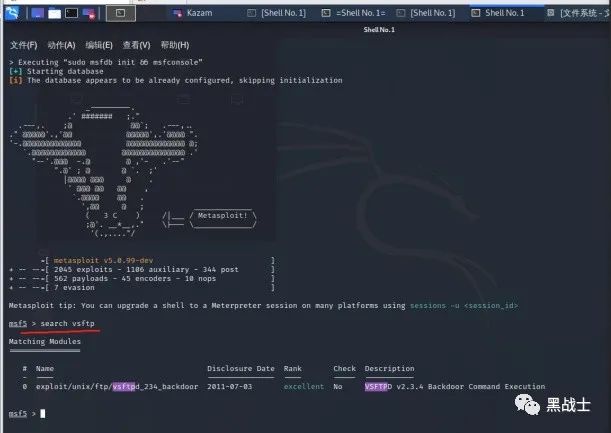
Task: Click the '2045 exploits' statistics line
Action: (x=146, y=269)
